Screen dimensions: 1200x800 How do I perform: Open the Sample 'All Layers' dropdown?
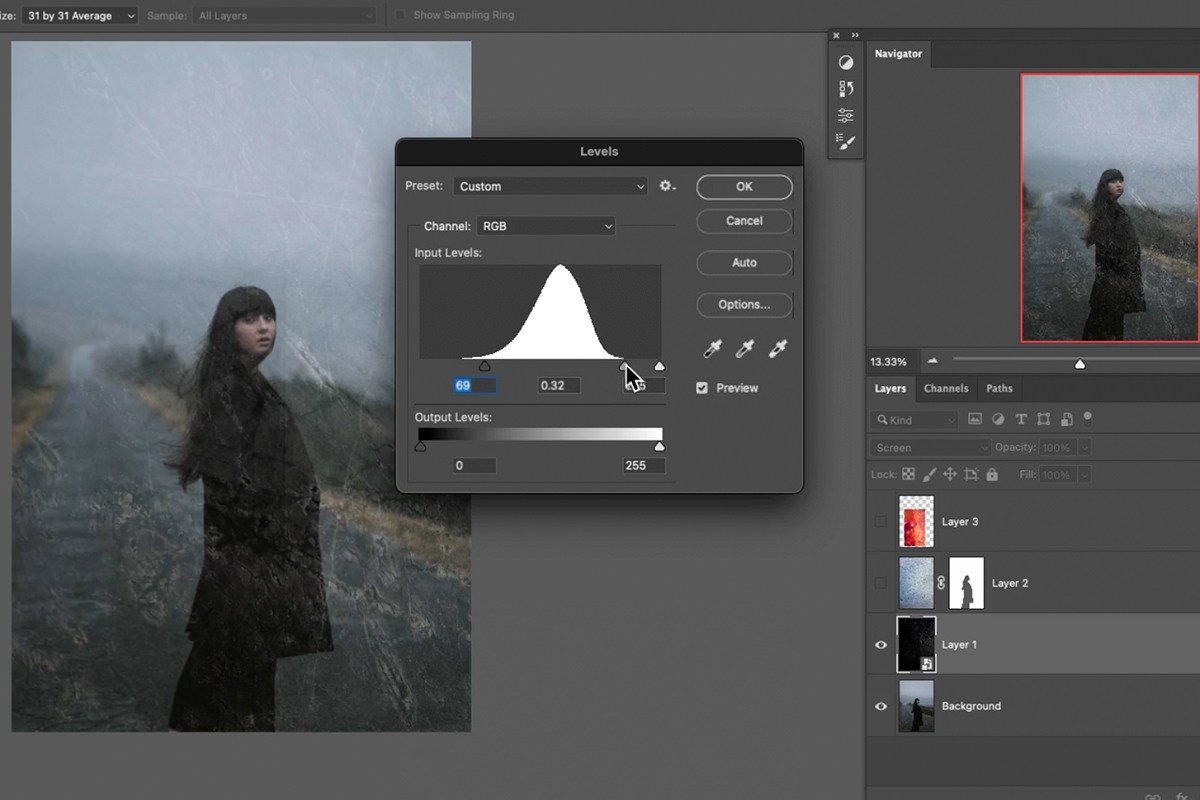(x=285, y=15)
